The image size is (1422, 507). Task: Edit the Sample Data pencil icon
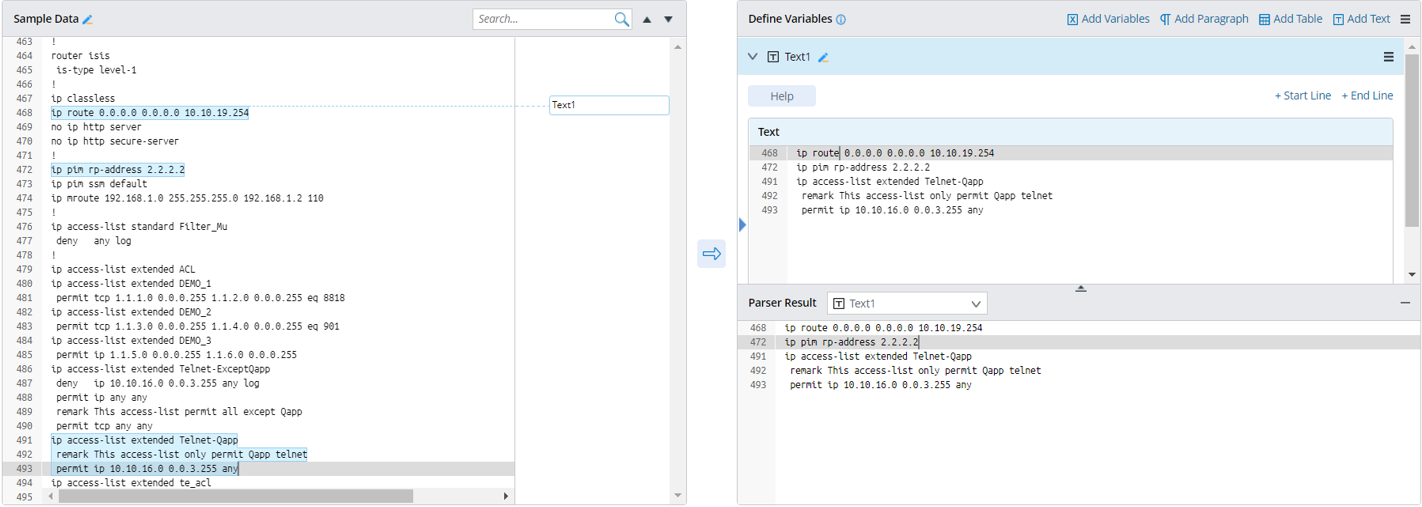[x=88, y=19]
